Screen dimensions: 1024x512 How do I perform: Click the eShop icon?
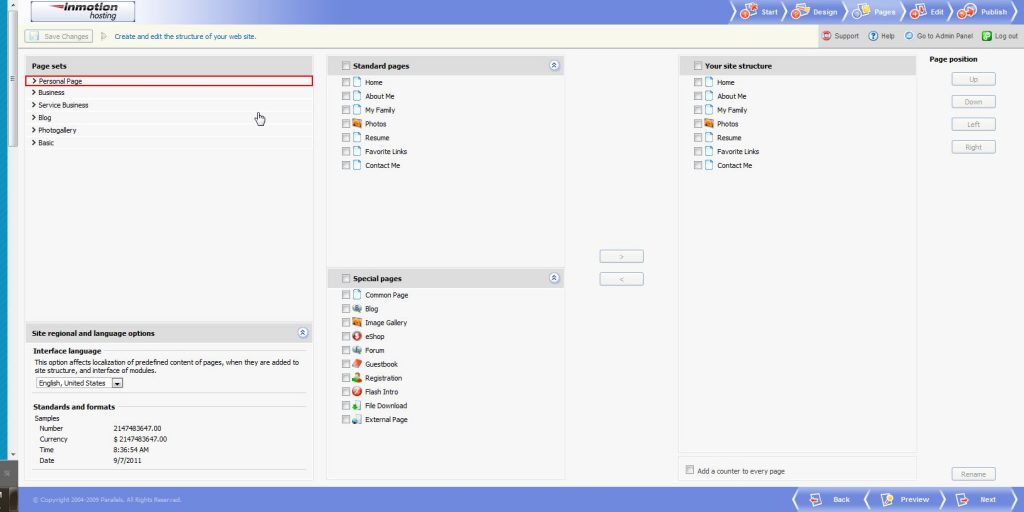click(x=357, y=336)
